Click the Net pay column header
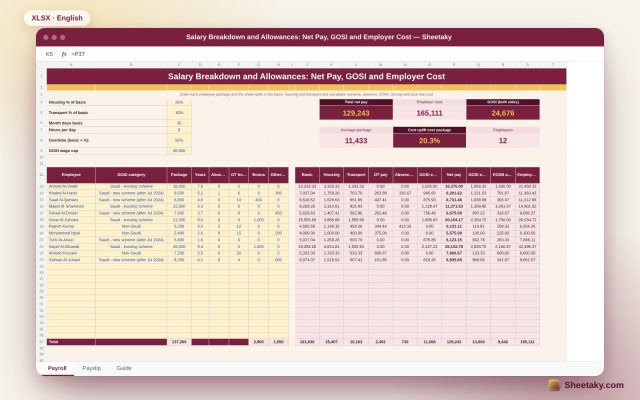 [454, 175]
